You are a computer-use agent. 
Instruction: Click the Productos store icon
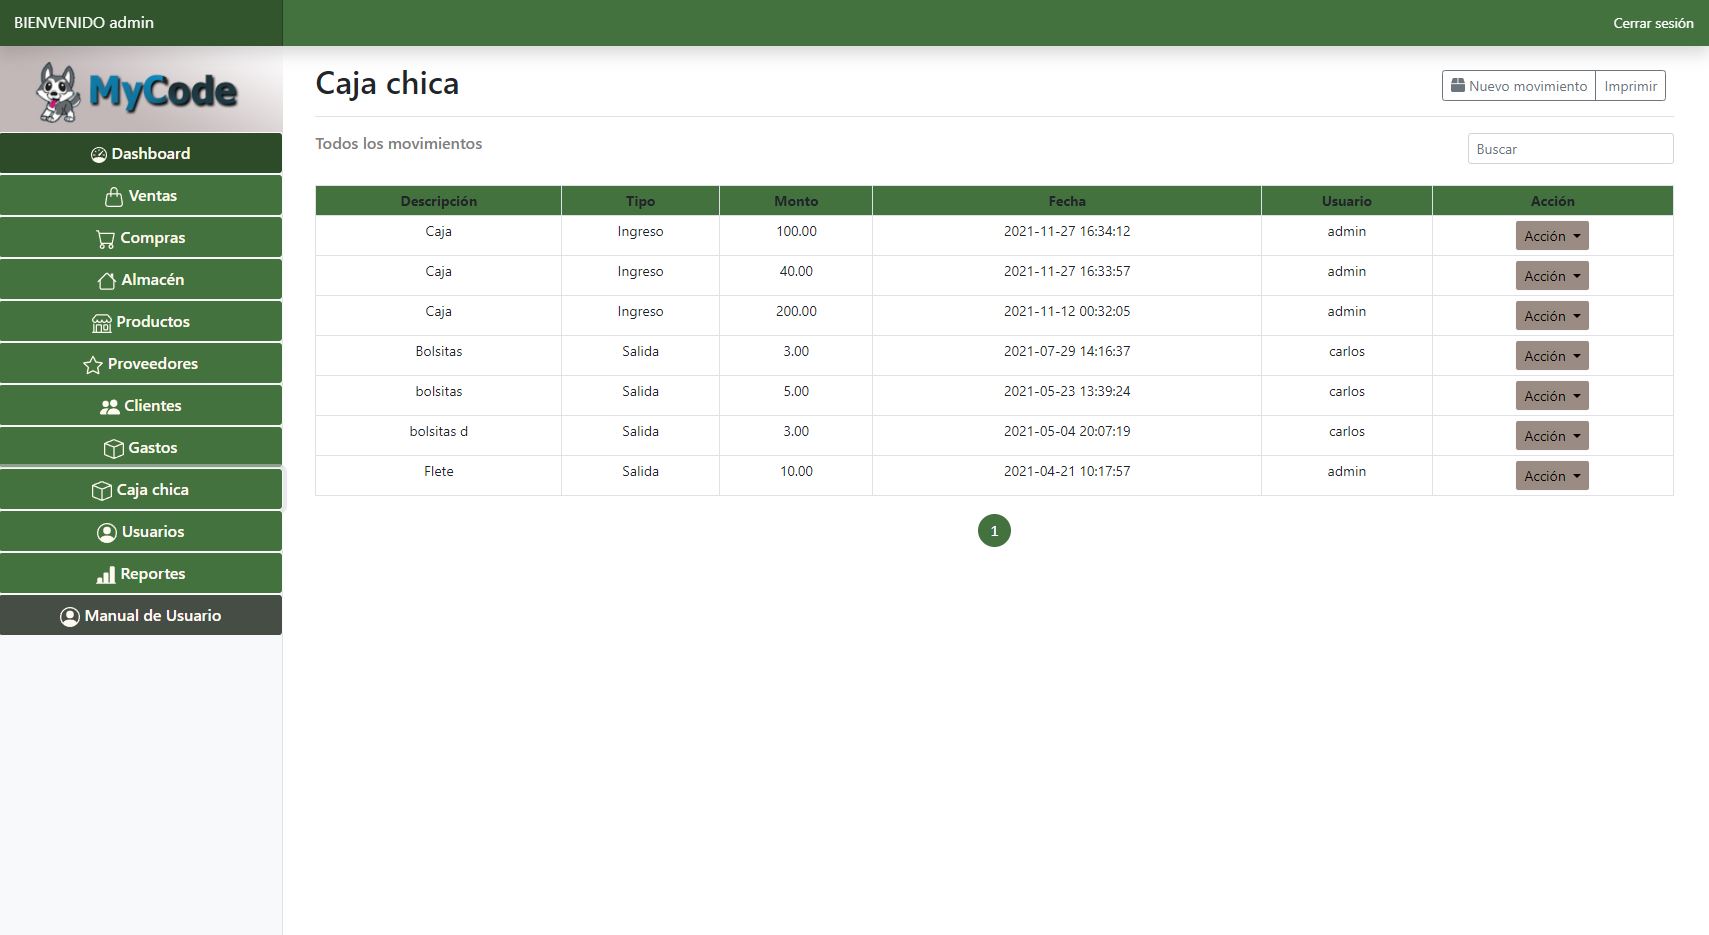pyautogui.click(x=101, y=323)
